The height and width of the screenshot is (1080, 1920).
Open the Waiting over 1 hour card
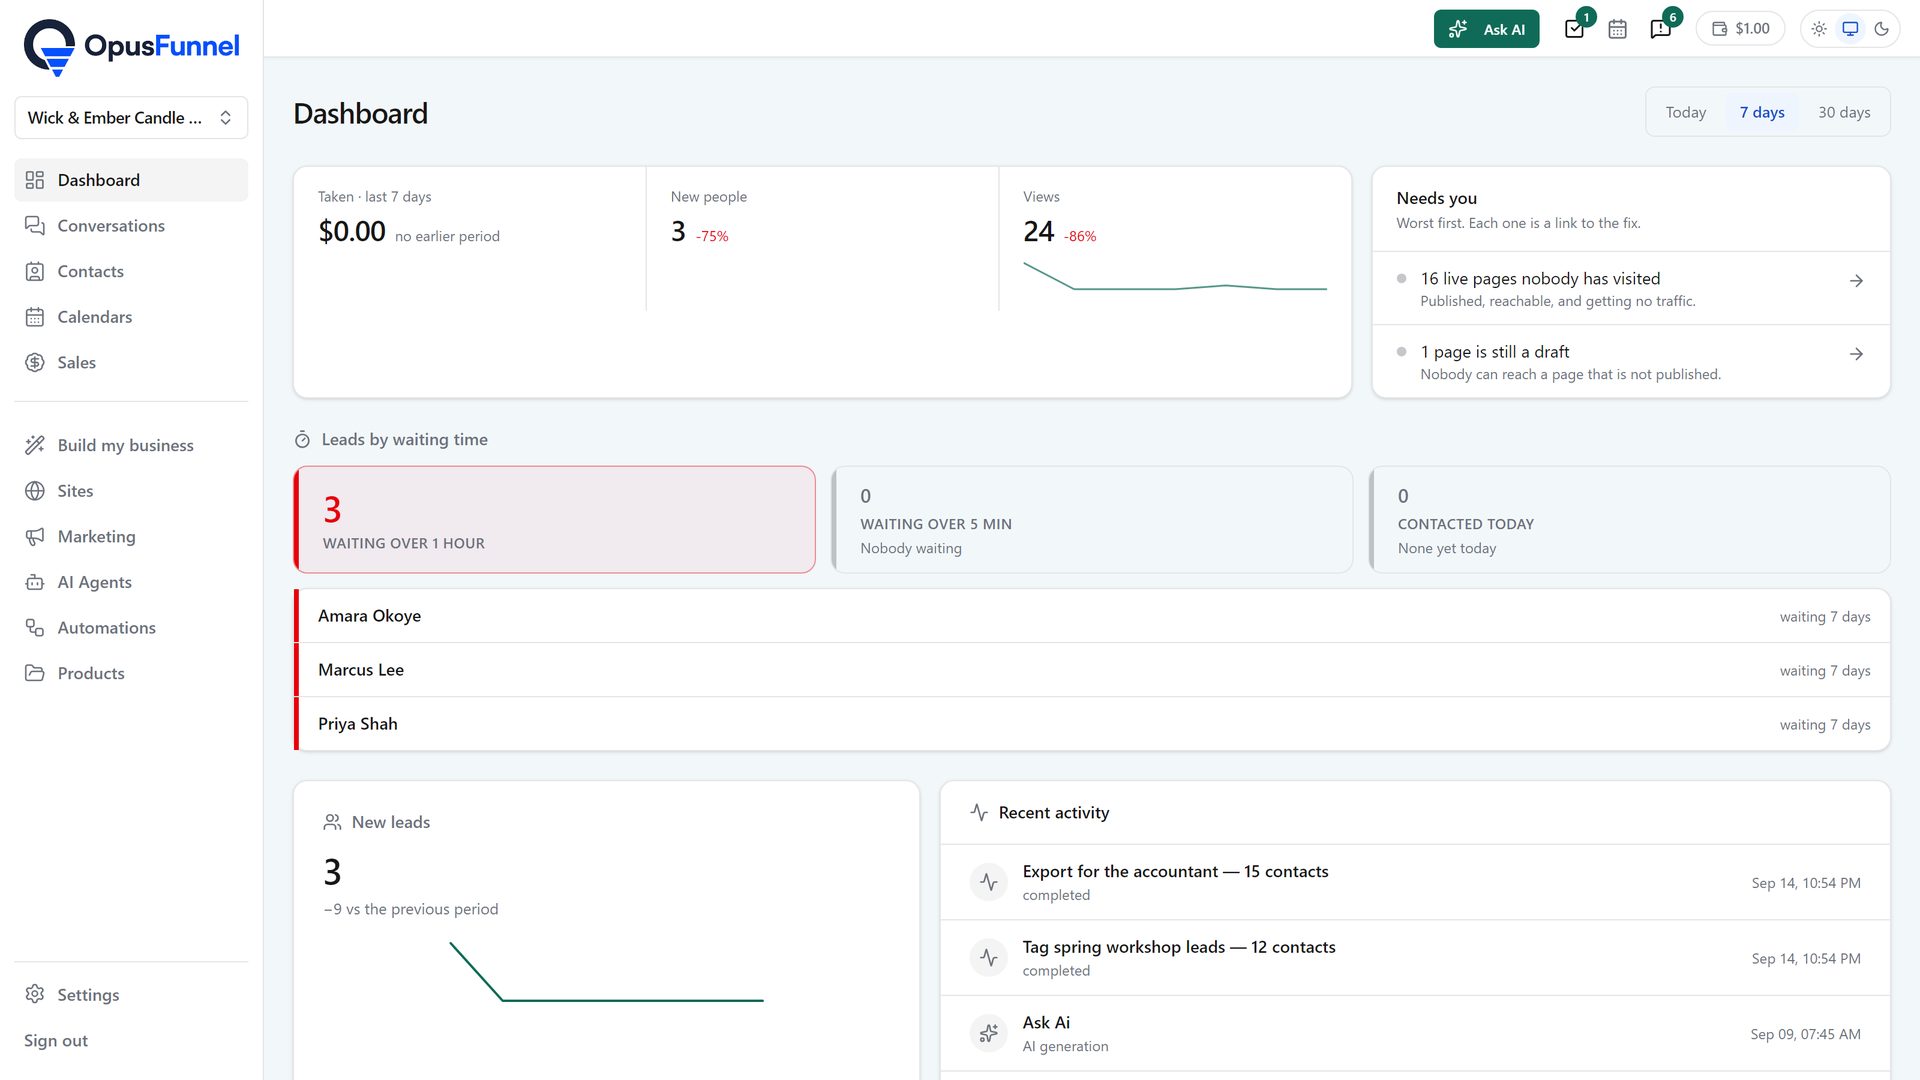tap(554, 520)
